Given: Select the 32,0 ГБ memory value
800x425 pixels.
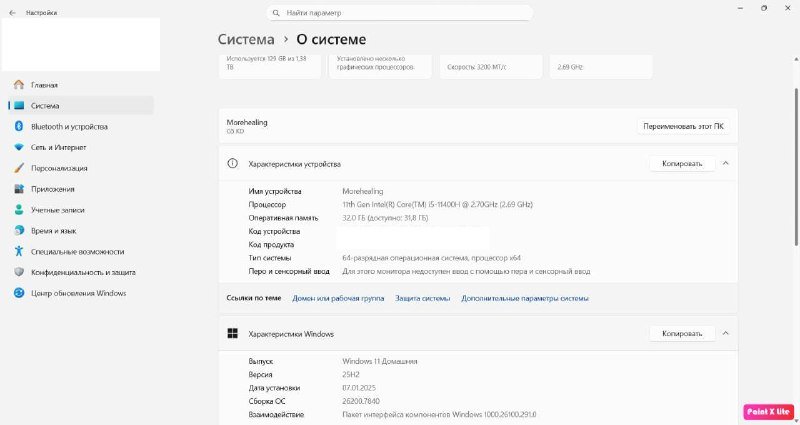Looking at the screenshot, I should [385, 218].
